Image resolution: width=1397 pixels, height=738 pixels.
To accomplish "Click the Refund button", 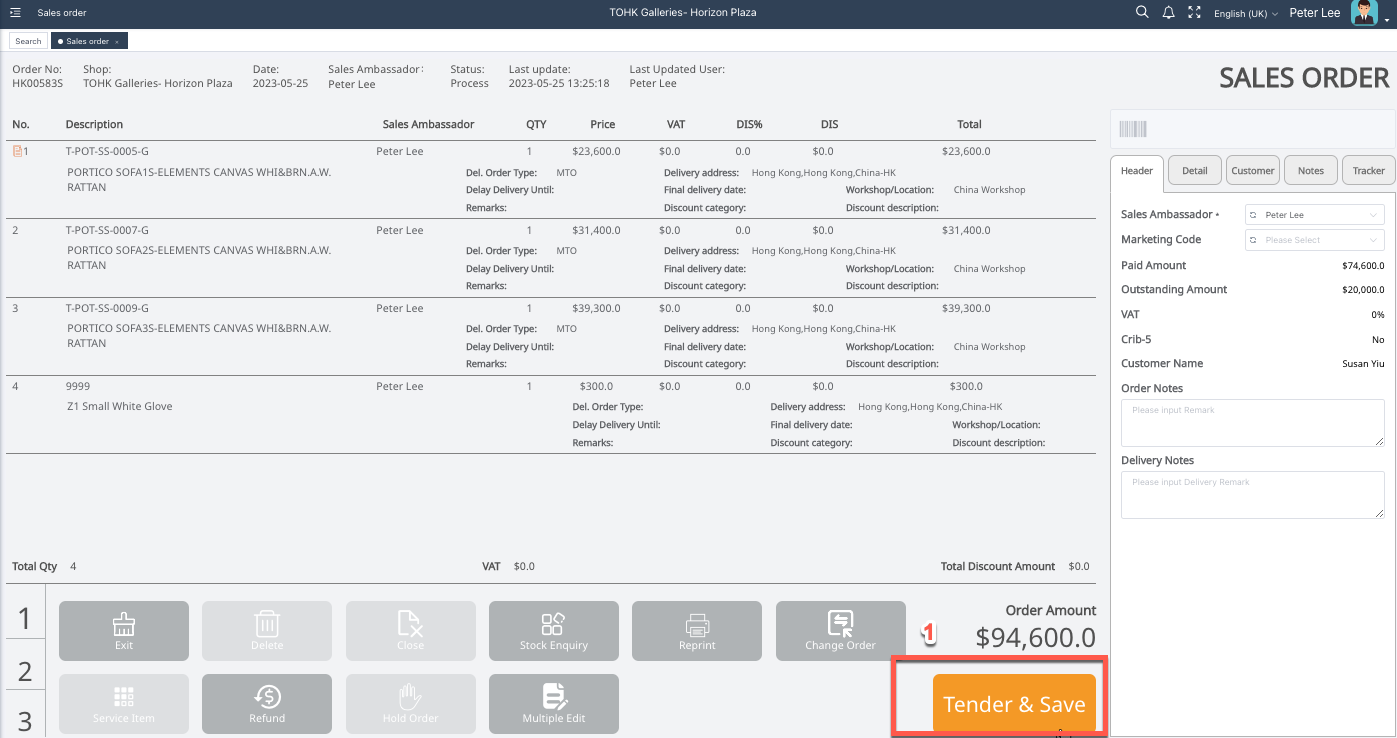I will click(x=267, y=704).
